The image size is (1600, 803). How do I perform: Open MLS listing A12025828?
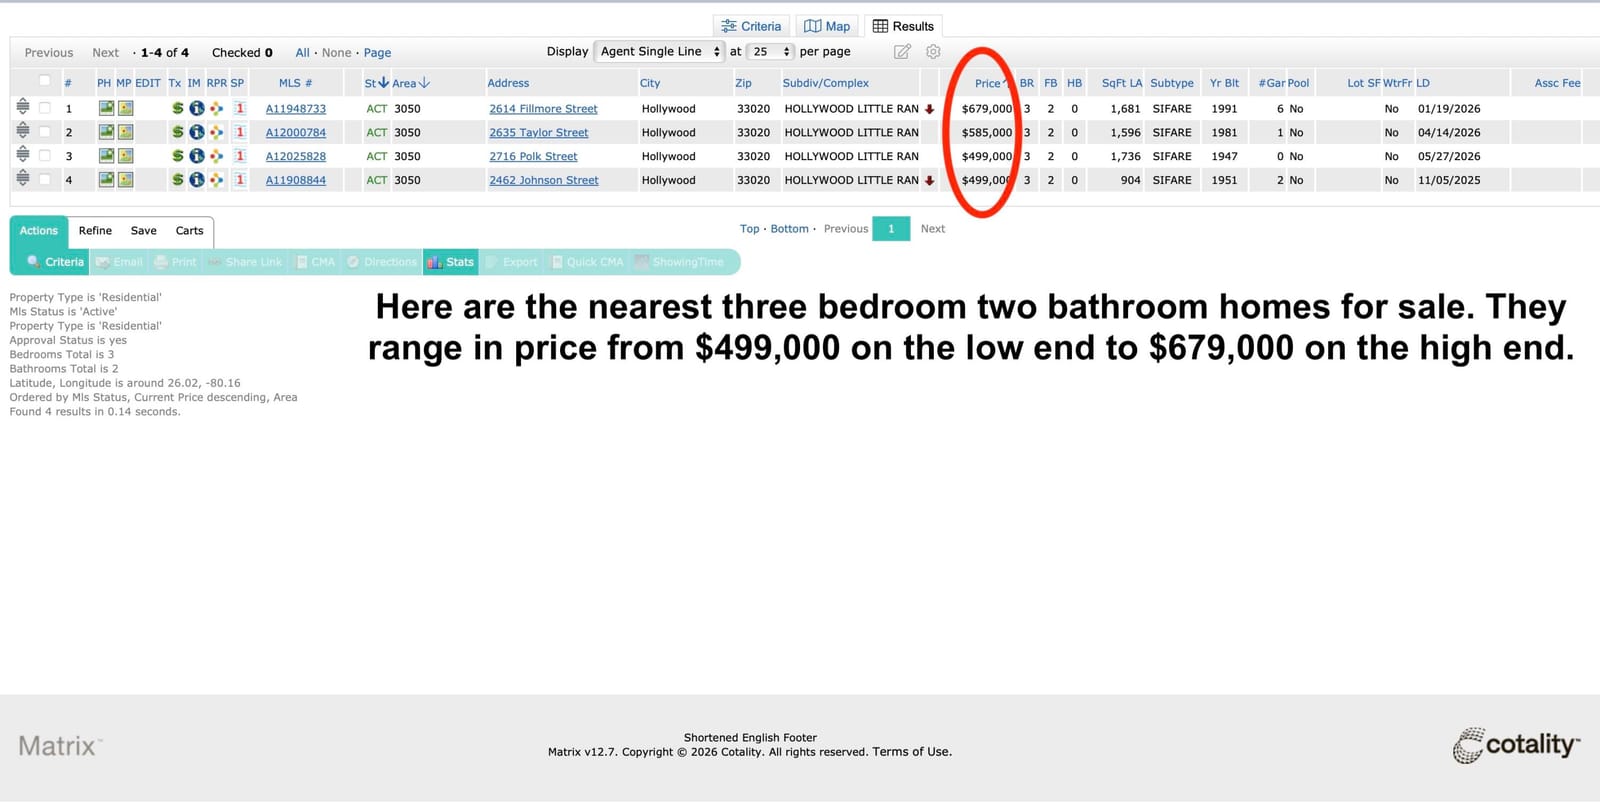point(296,156)
